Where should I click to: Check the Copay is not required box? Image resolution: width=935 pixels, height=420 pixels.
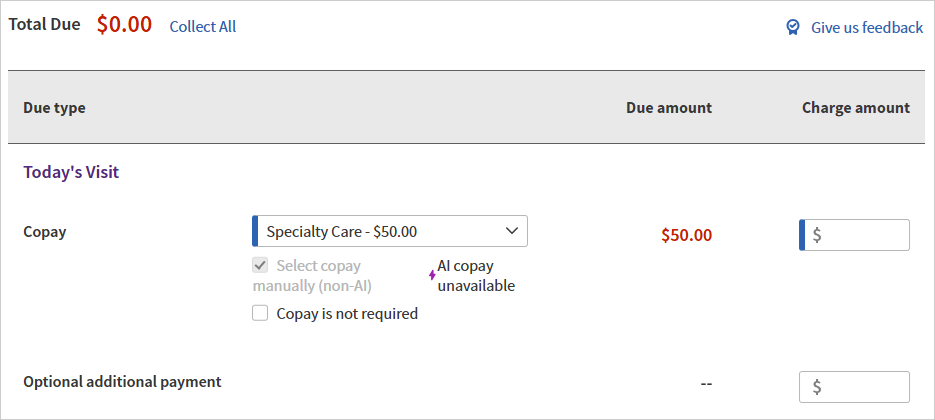(260, 313)
